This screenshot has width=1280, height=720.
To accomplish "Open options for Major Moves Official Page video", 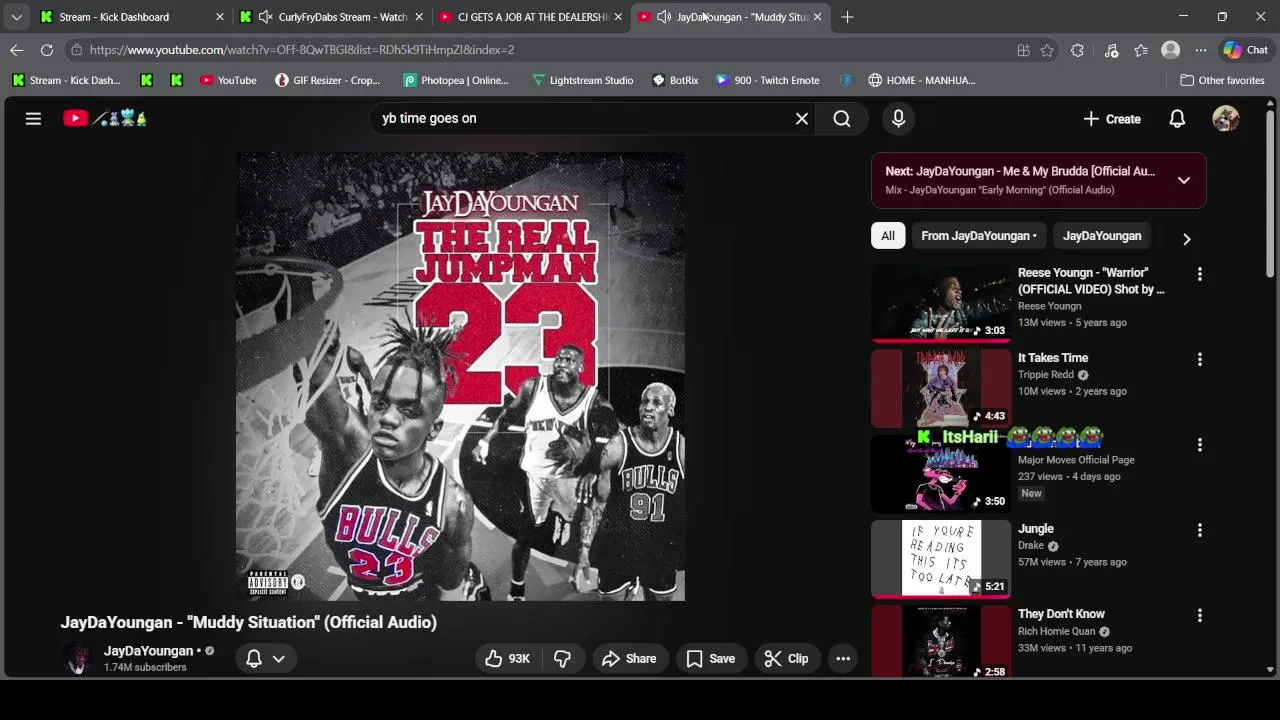I will [1199, 444].
